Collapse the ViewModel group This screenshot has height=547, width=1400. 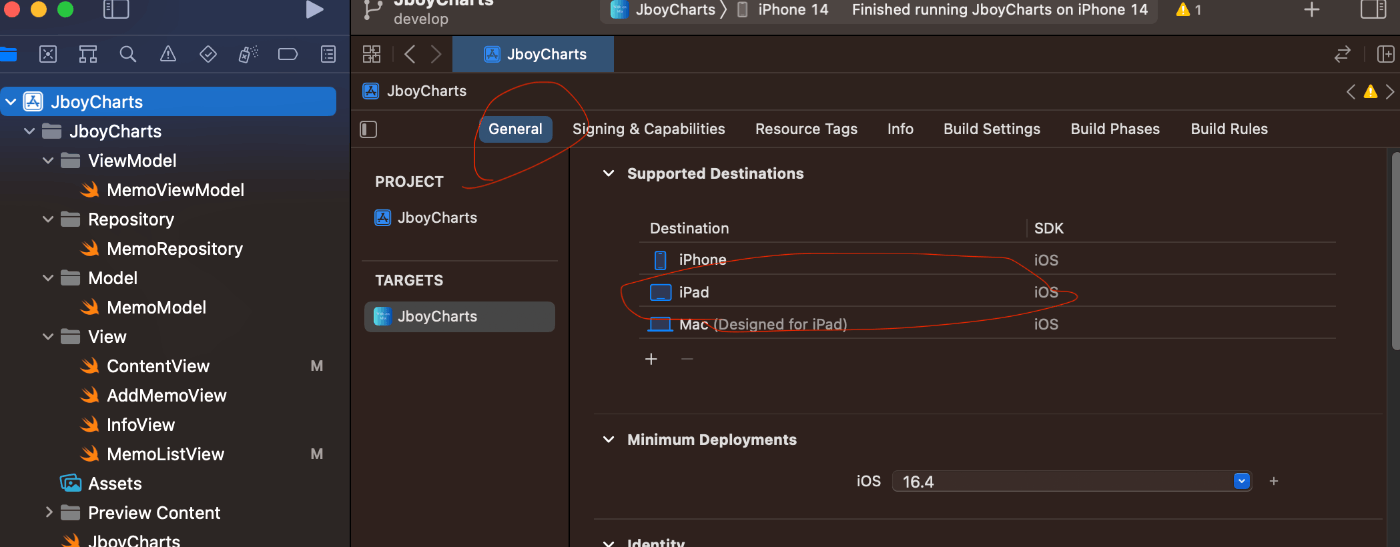tap(48, 160)
